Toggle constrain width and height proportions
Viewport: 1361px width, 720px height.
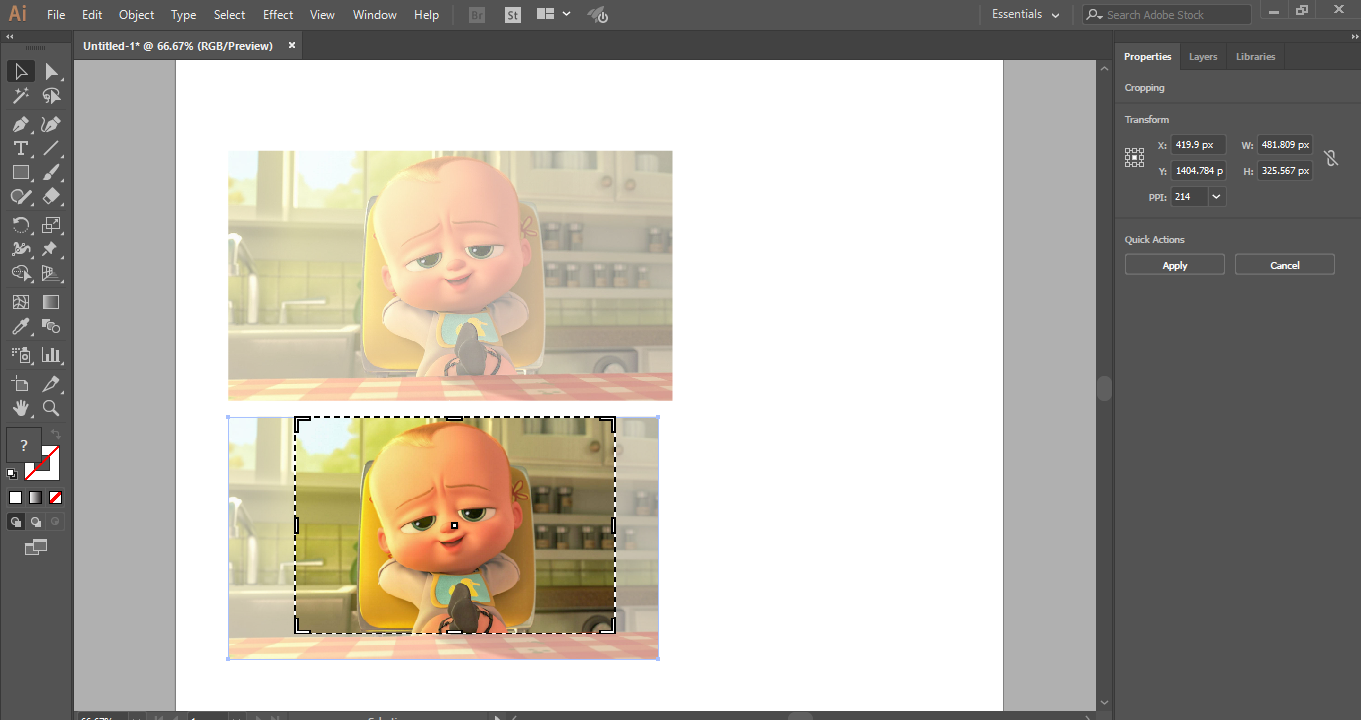coord(1331,158)
